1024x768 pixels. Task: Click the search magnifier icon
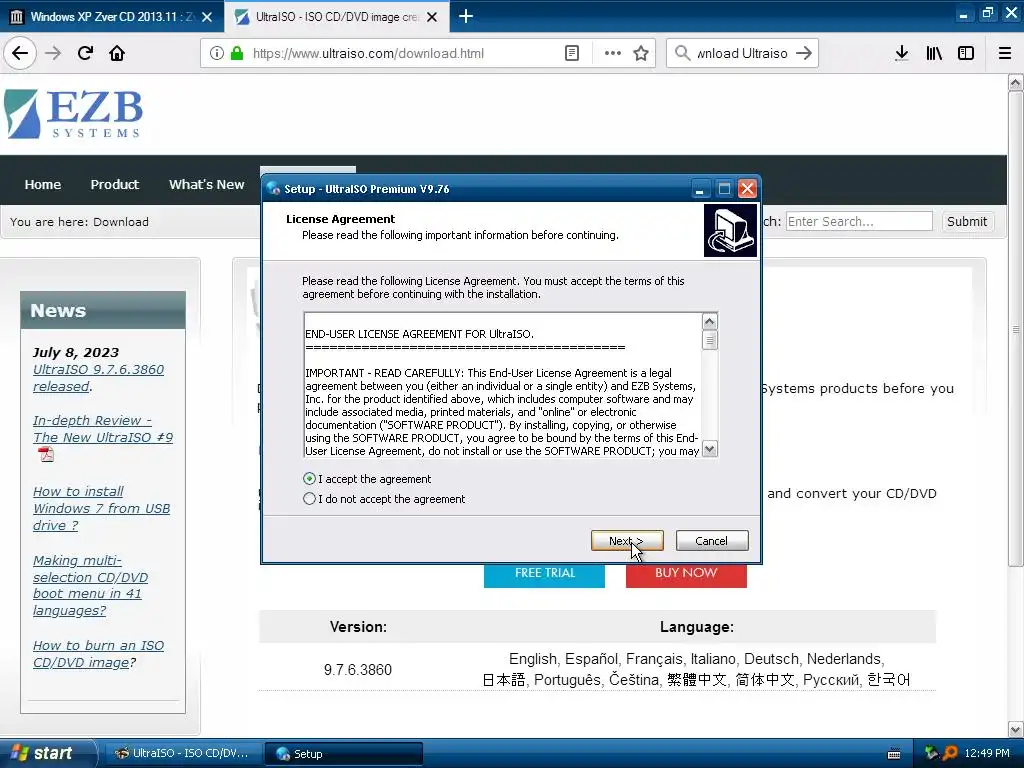682,53
